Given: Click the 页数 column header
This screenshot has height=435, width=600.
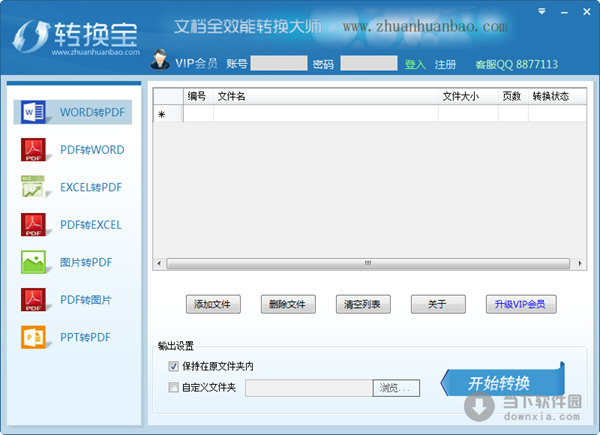Looking at the screenshot, I should (513, 96).
